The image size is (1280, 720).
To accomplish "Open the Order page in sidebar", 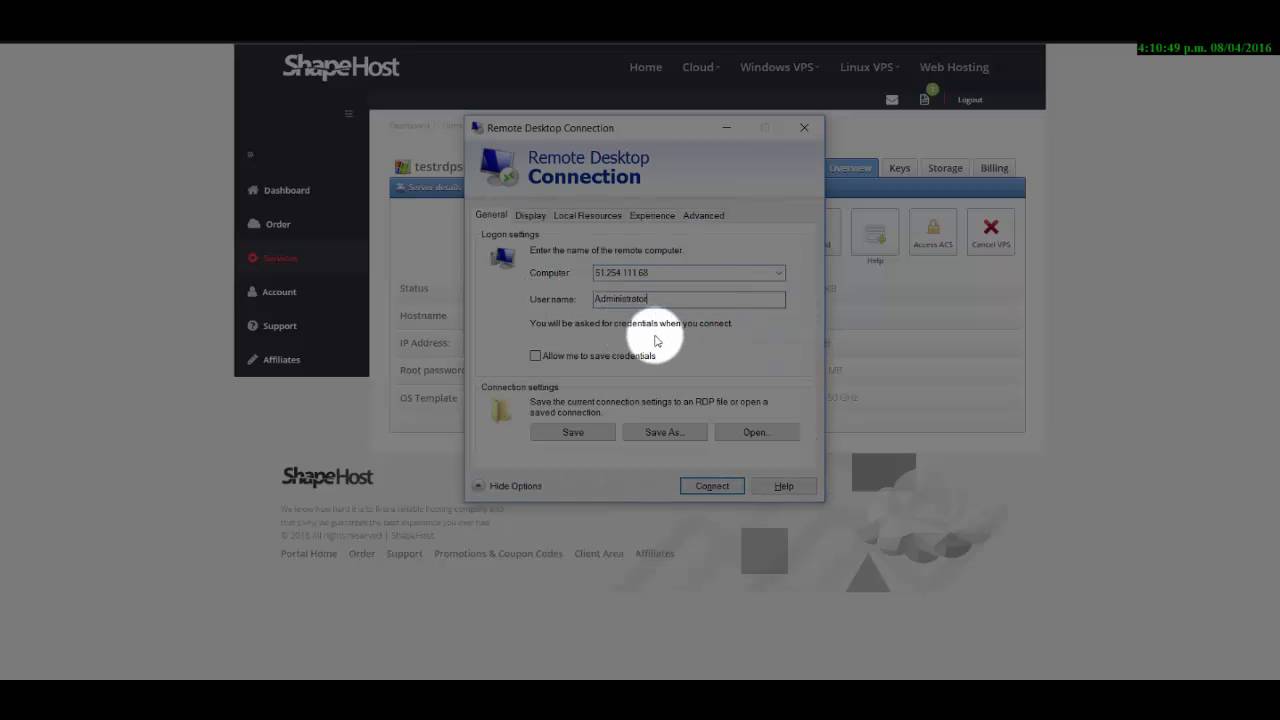I will click(x=270, y=224).
